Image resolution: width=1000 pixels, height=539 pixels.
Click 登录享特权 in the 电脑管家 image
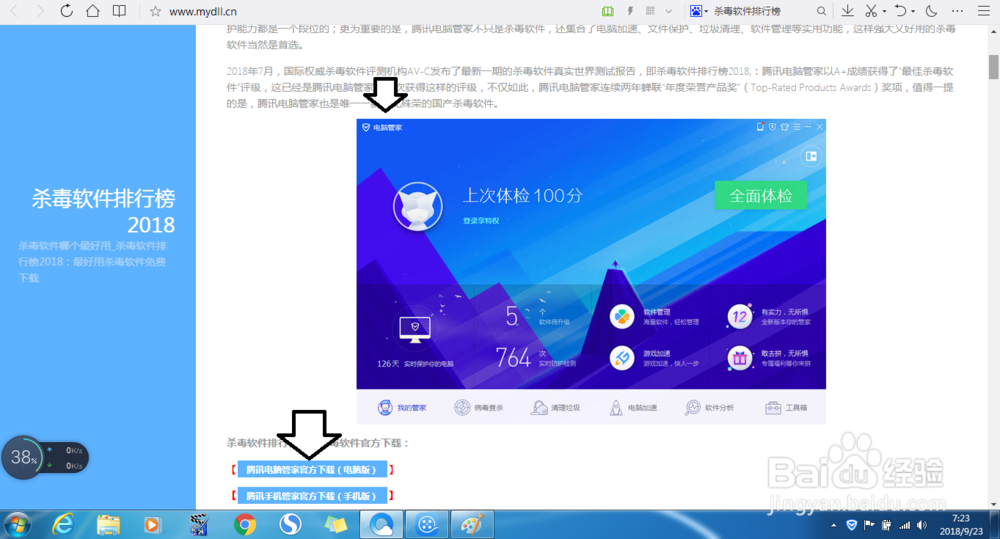(x=481, y=221)
